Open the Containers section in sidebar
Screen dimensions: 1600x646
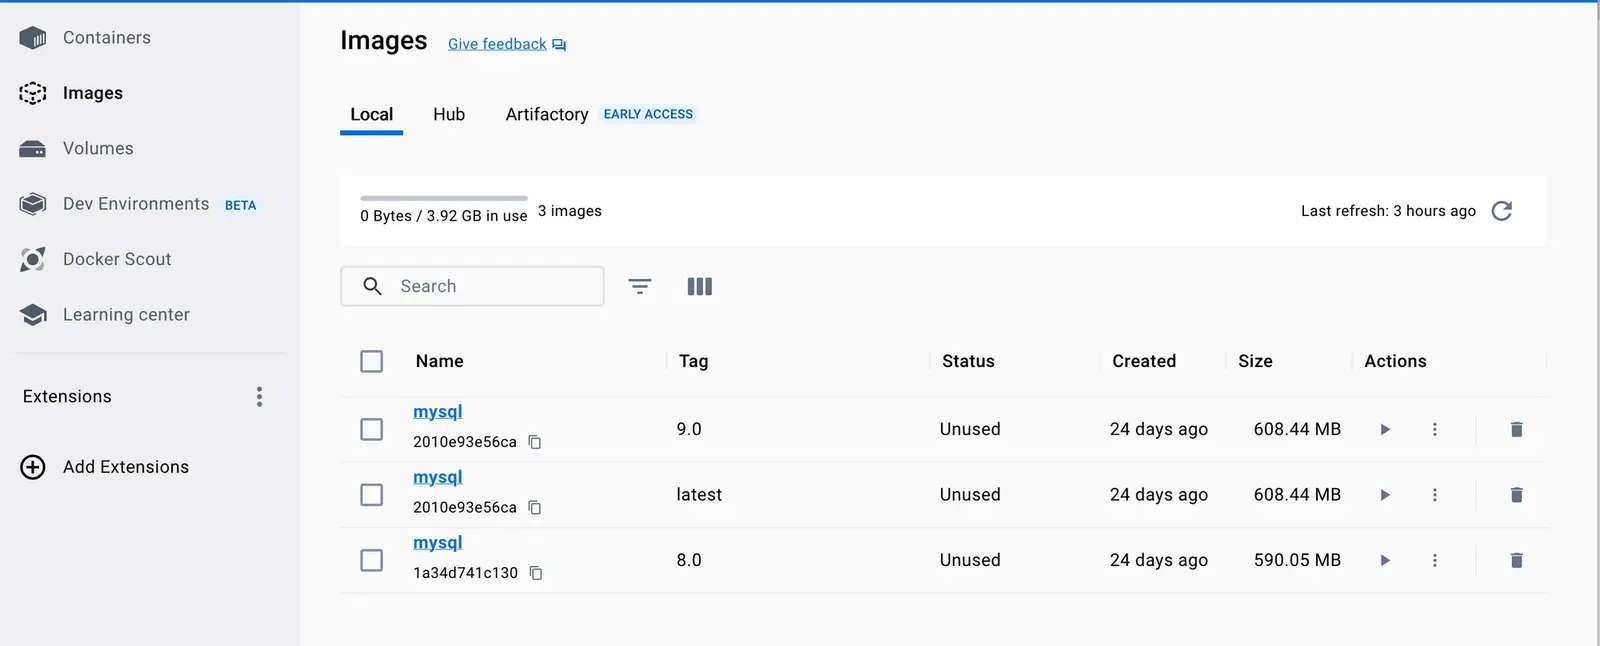[107, 37]
